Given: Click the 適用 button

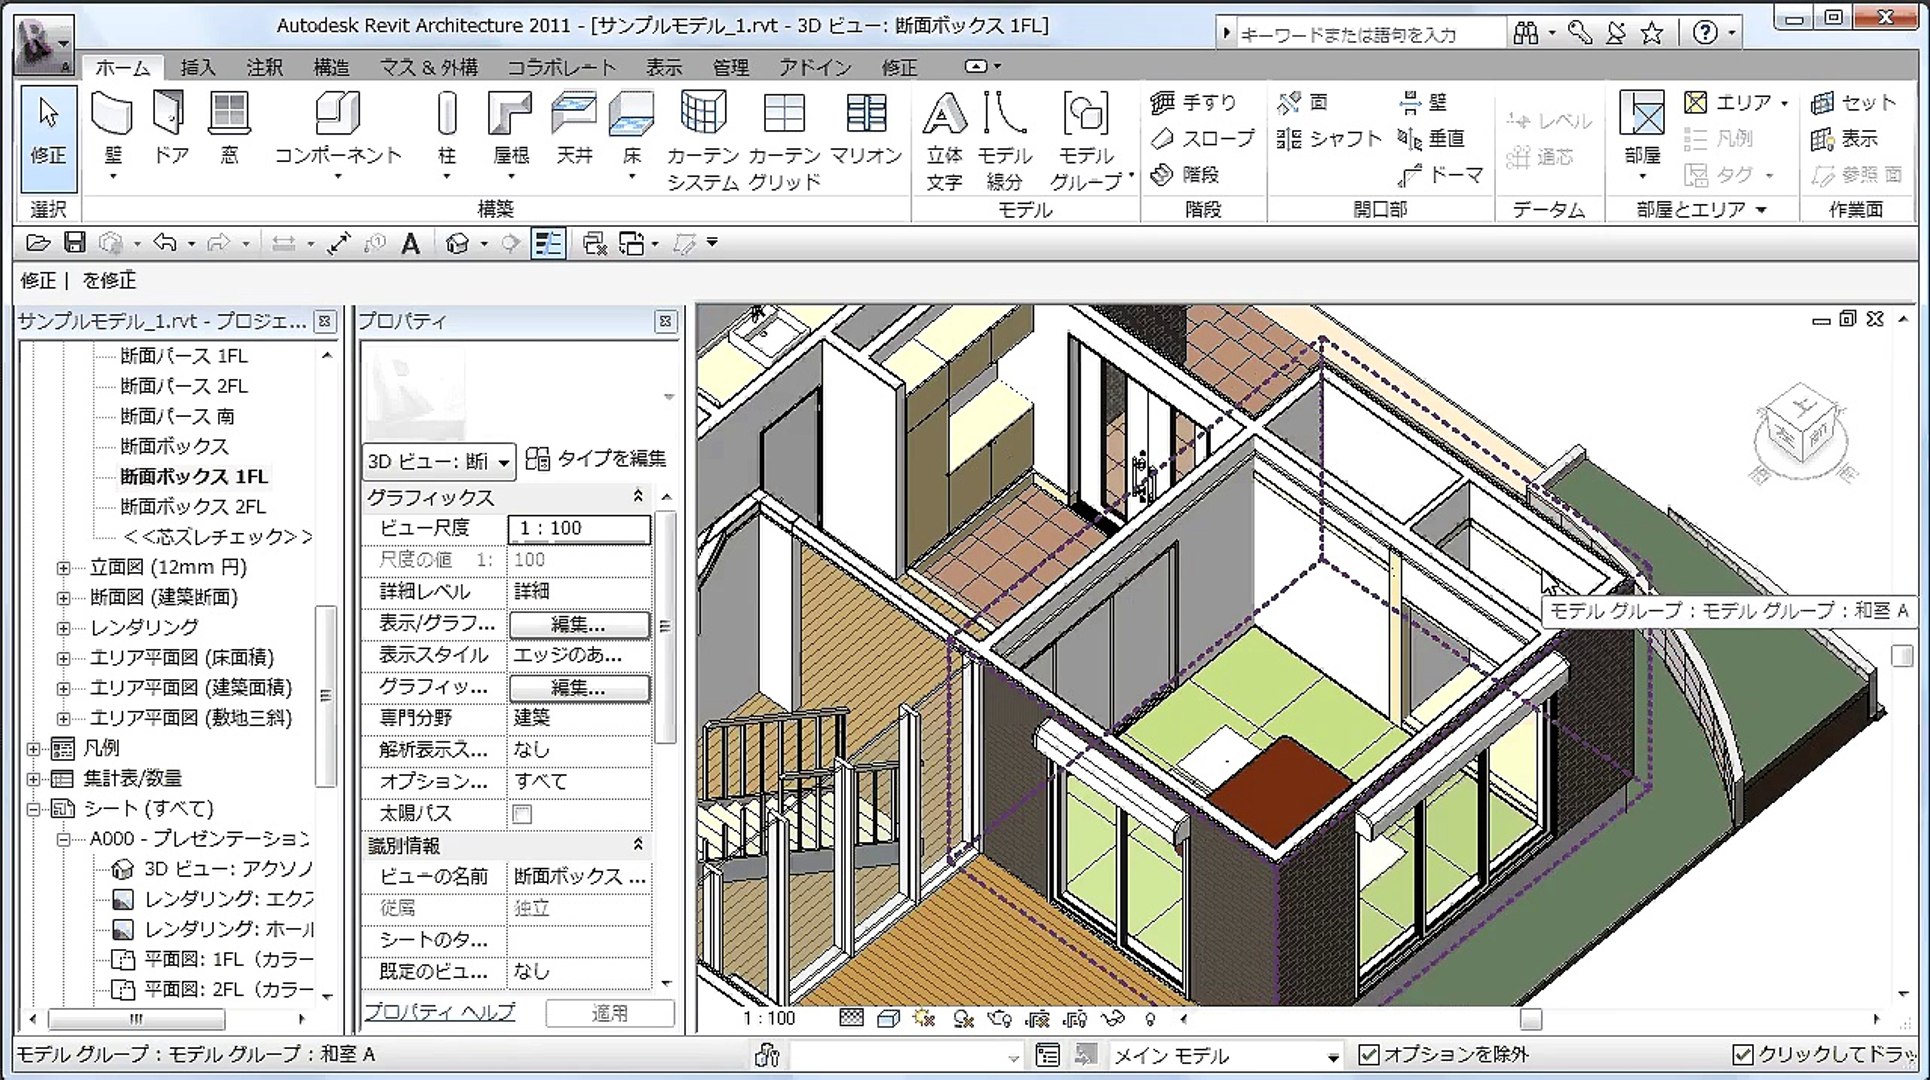Looking at the screenshot, I should tap(610, 1013).
